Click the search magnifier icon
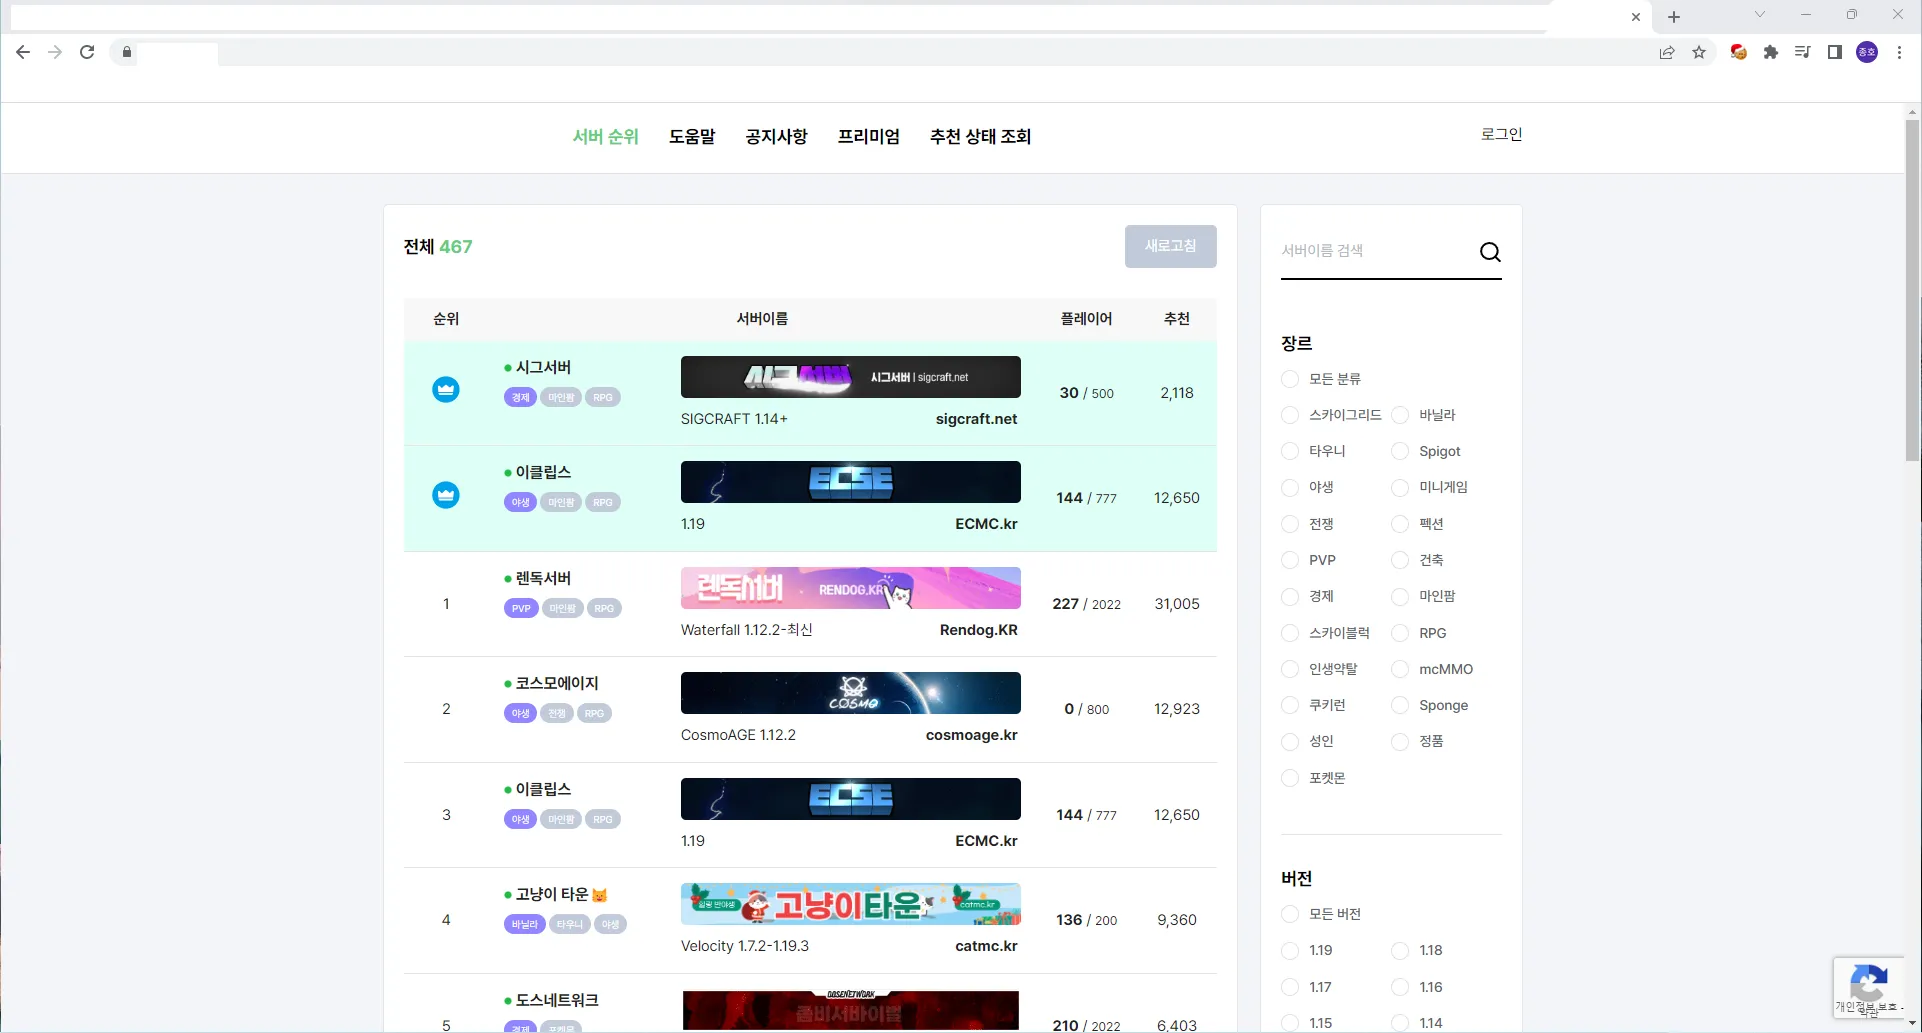 click(1489, 251)
